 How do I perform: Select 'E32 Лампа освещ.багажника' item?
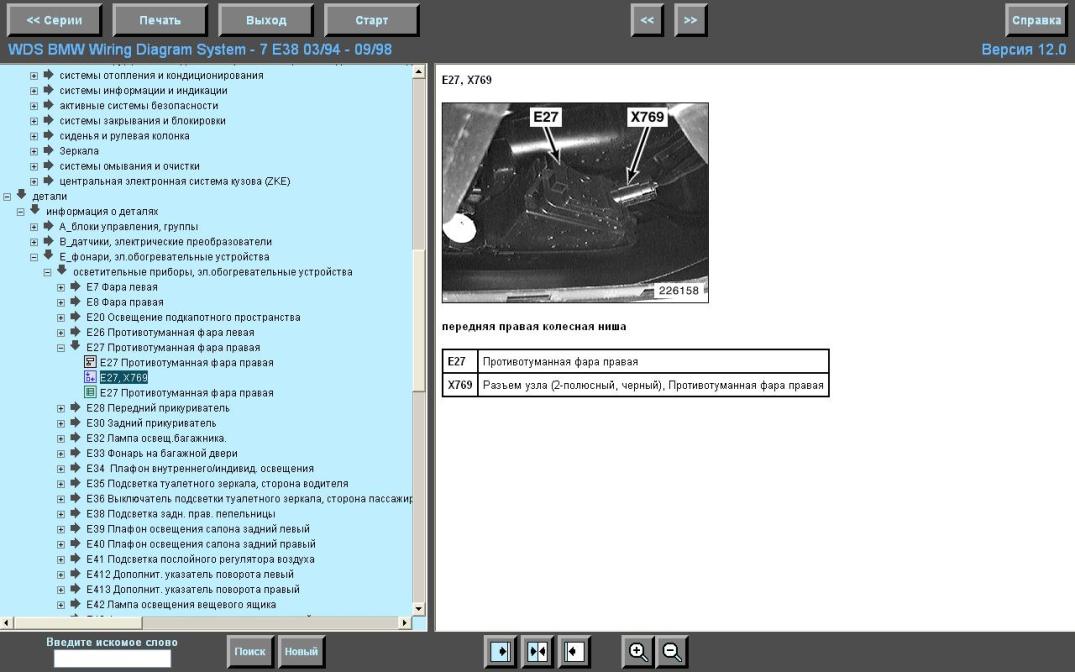[156, 438]
